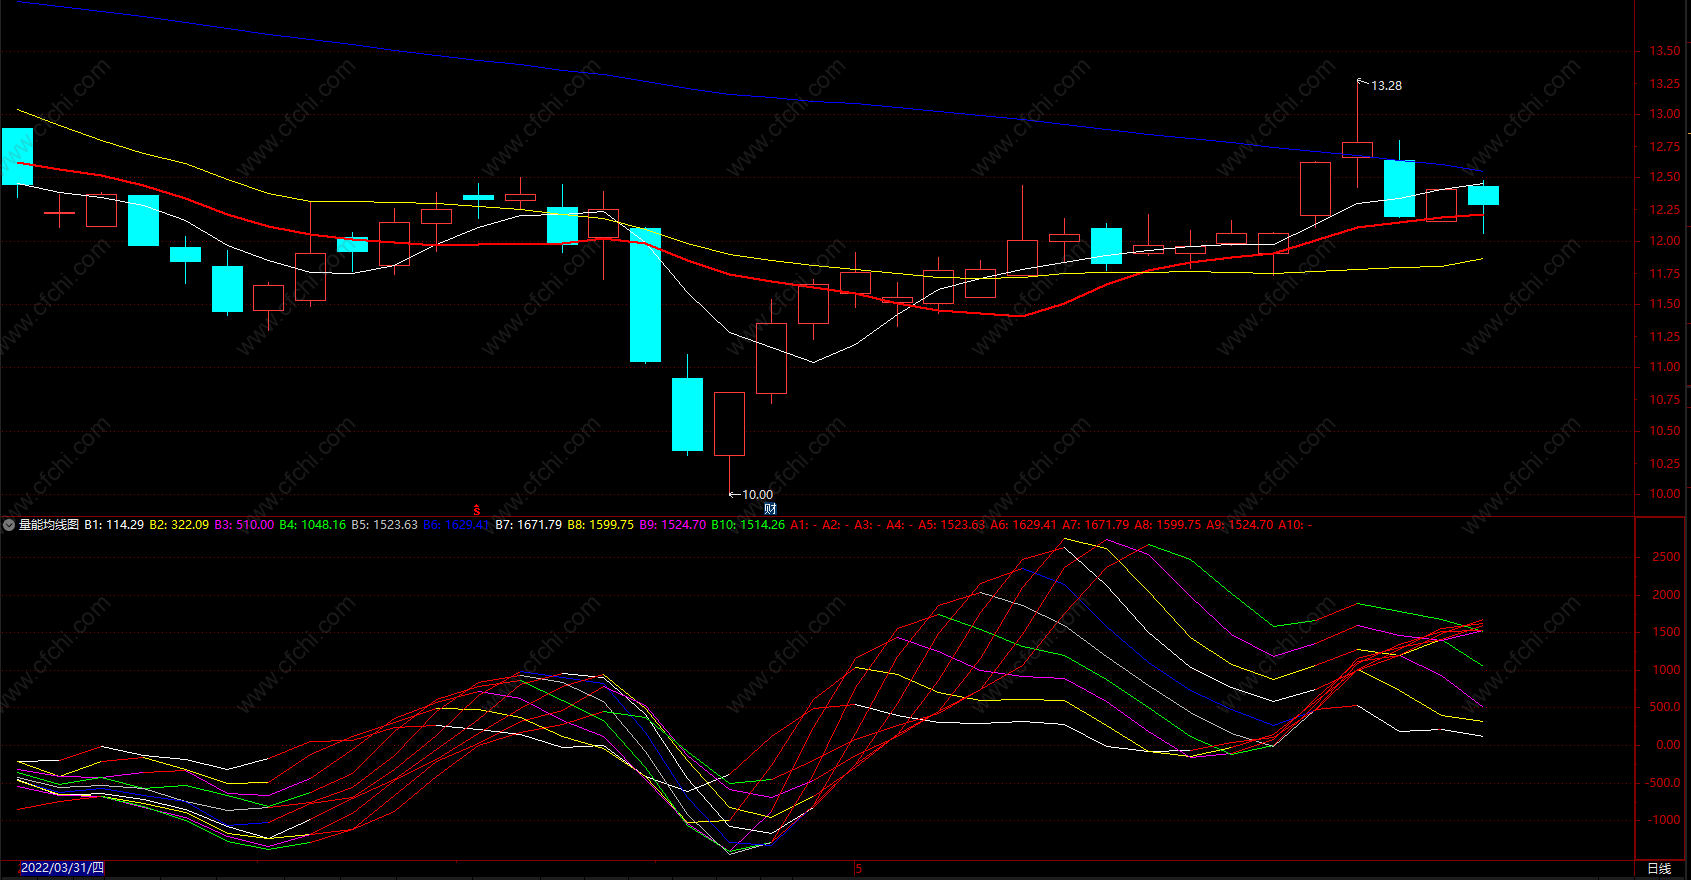Select the A8: 1599.75 indicator value
The height and width of the screenshot is (880, 1691).
[1168, 525]
